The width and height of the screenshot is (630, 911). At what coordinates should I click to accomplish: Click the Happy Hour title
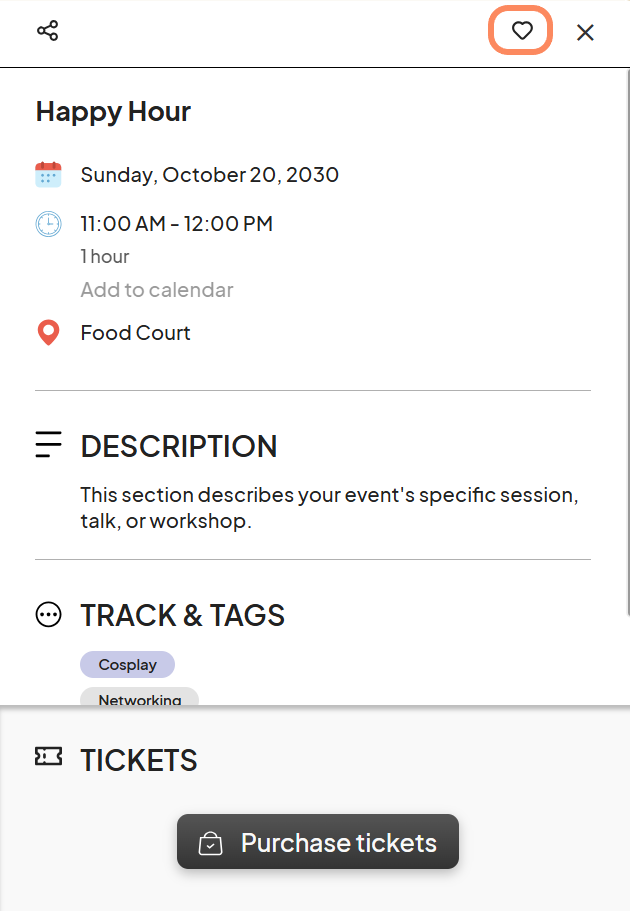113,112
